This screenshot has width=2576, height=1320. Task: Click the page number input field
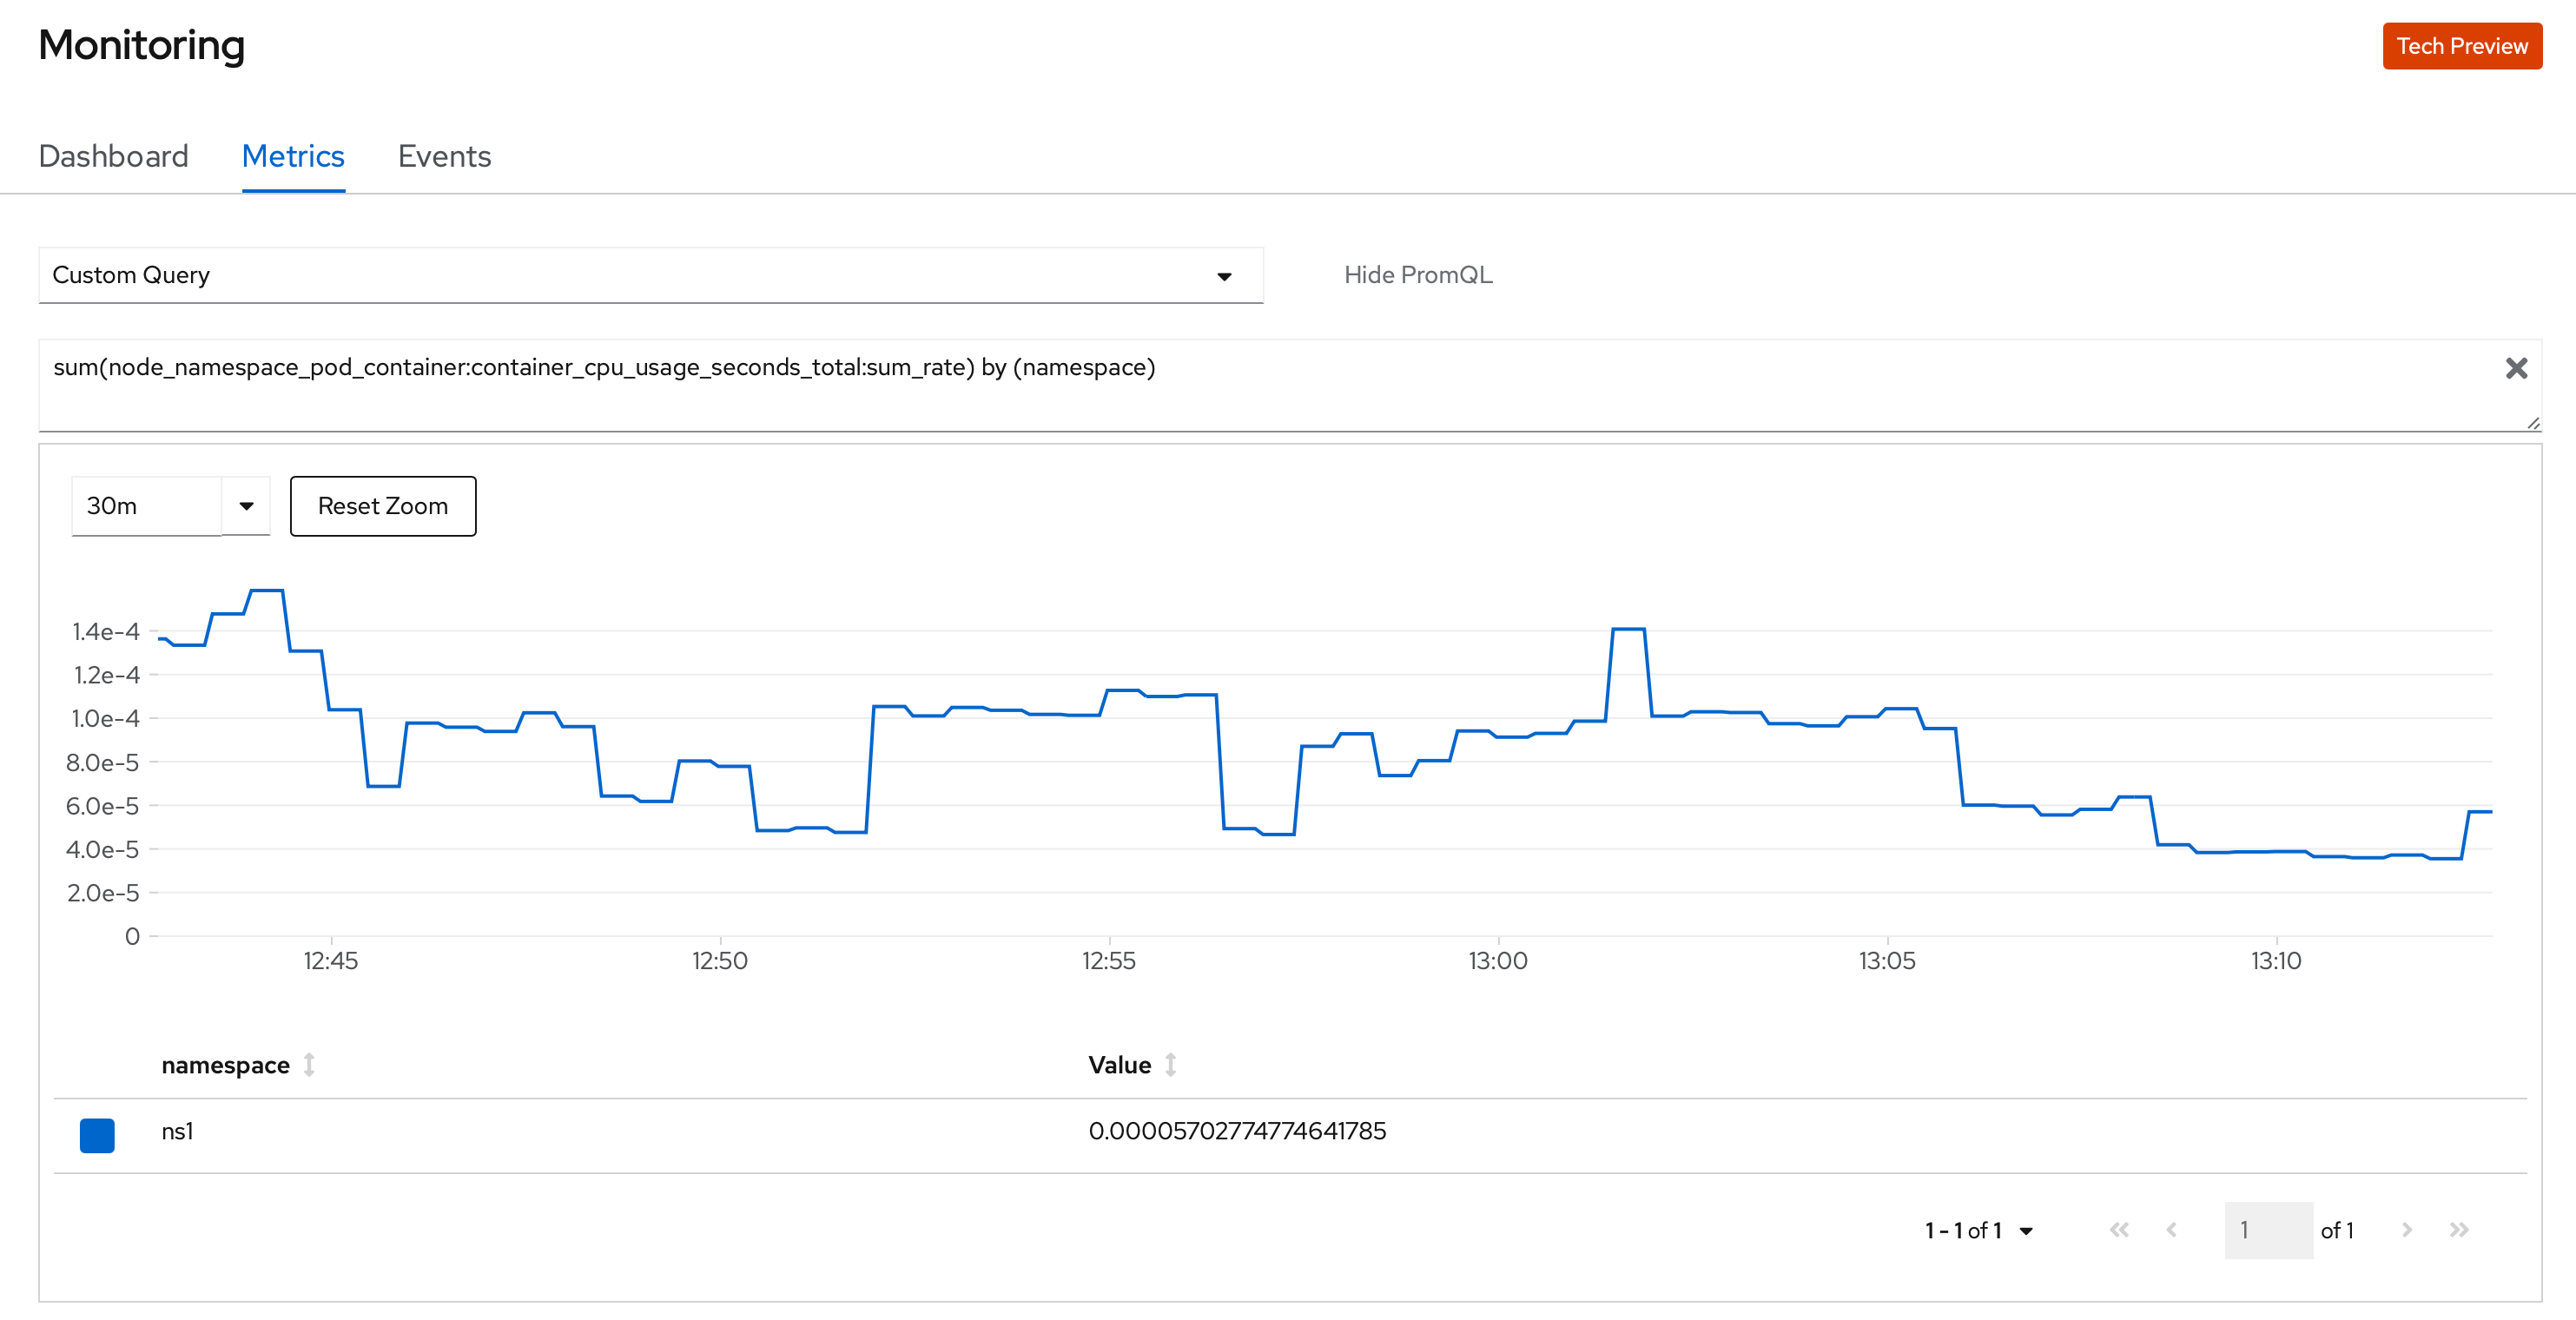pos(2267,1230)
